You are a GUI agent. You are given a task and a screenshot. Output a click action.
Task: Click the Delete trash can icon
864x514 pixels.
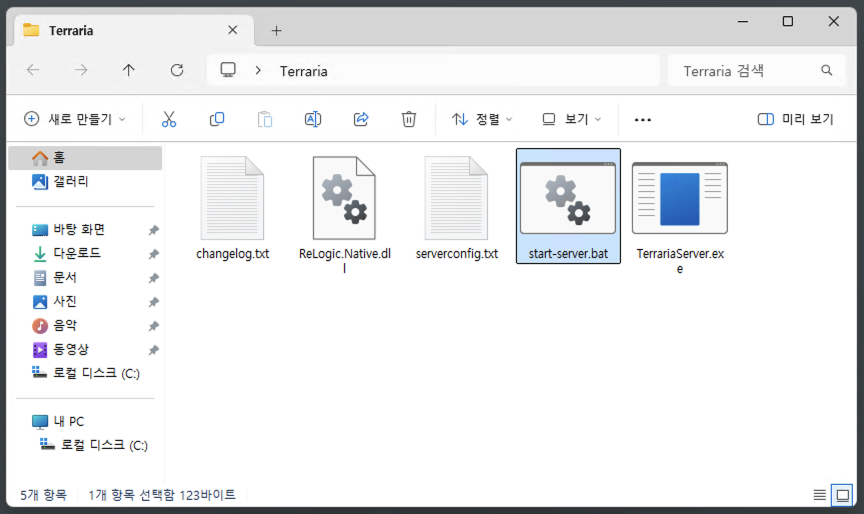click(408, 119)
